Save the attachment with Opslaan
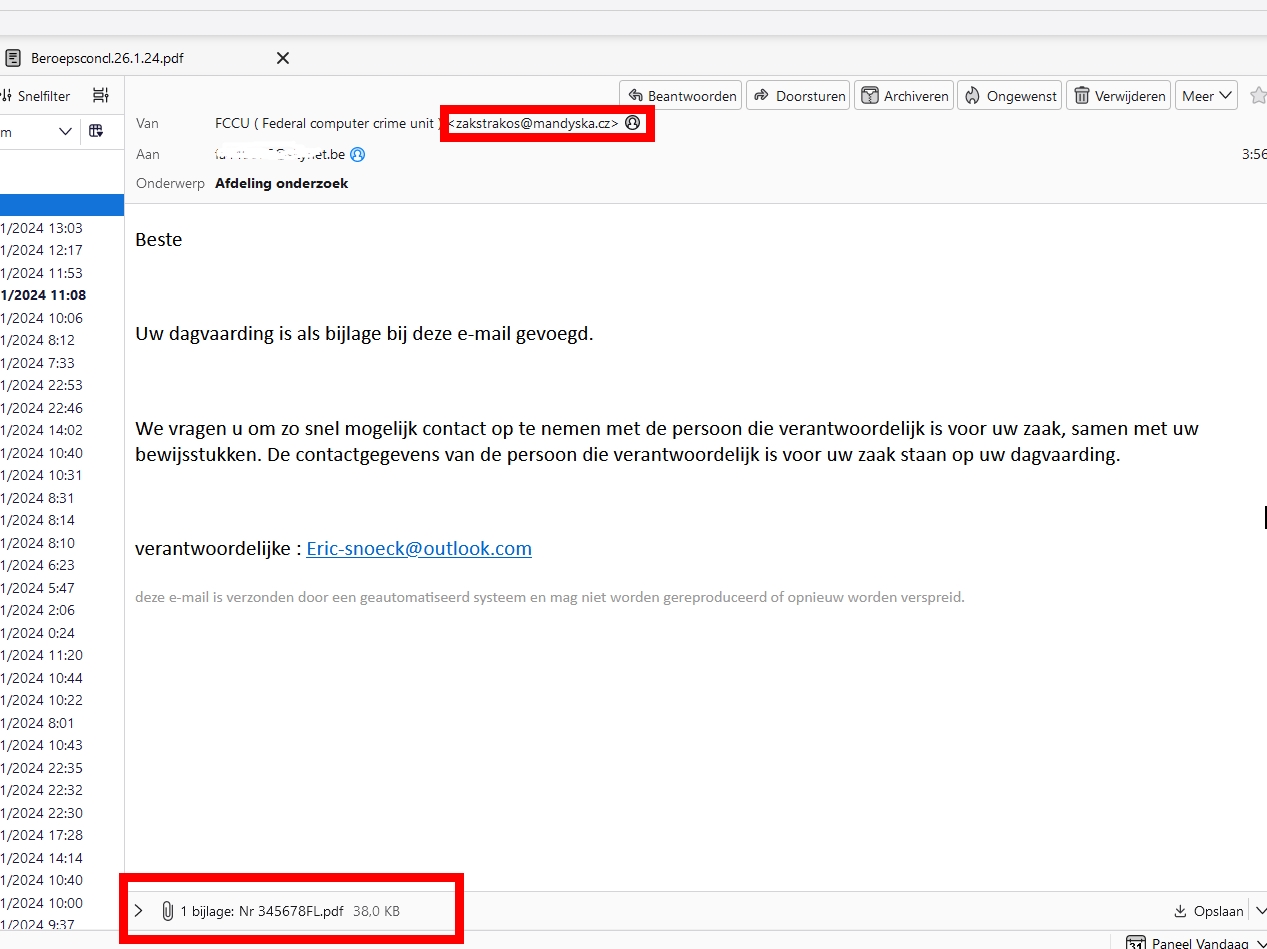The image size is (1267, 949). point(1210,911)
